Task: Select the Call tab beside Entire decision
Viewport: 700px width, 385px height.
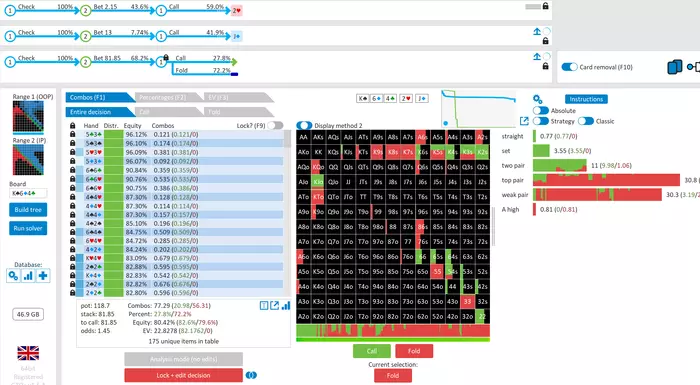Action: pos(169,112)
